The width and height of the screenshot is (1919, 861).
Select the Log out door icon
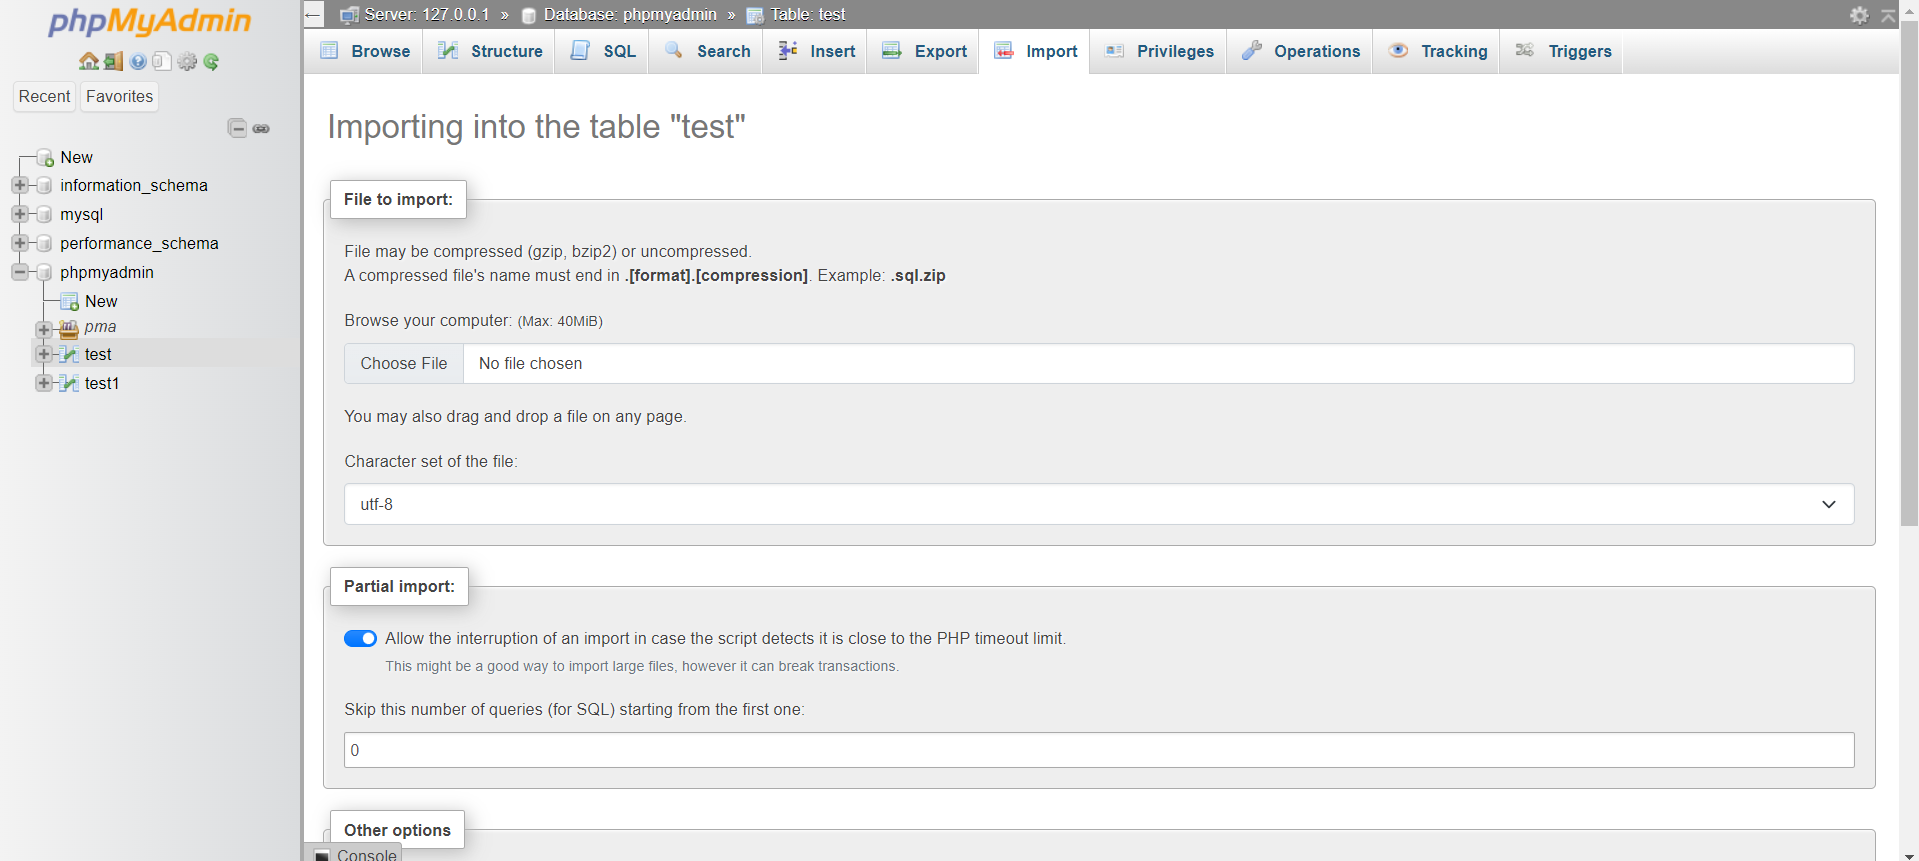tap(112, 61)
